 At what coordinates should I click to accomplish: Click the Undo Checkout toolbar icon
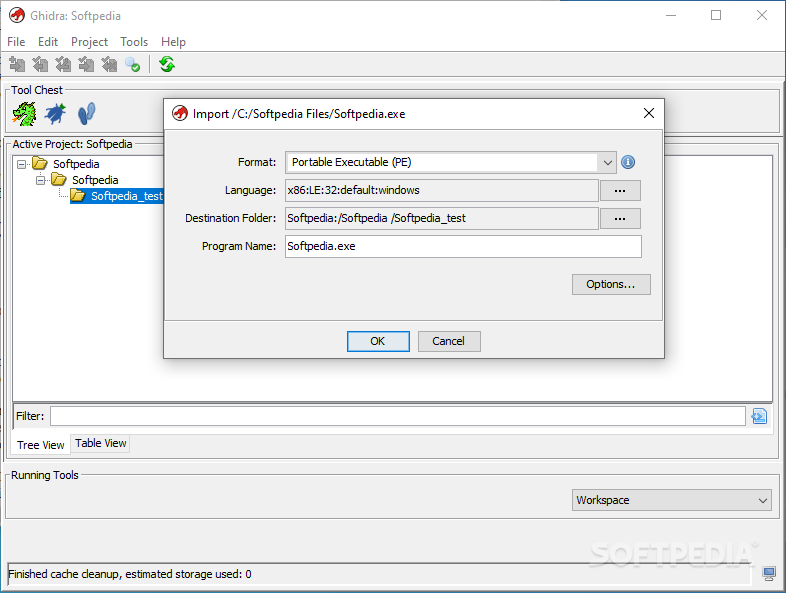pyautogui.click(x=109, y=64)
